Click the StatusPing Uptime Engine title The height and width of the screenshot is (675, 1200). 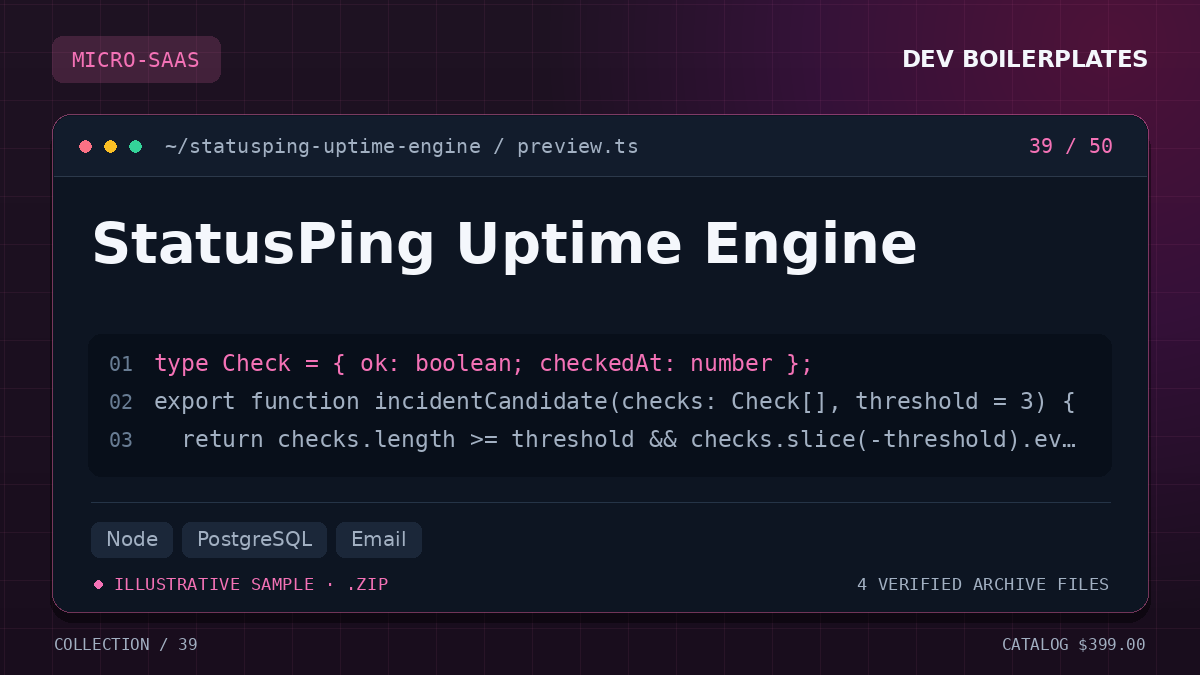click(x=504, y=244)
